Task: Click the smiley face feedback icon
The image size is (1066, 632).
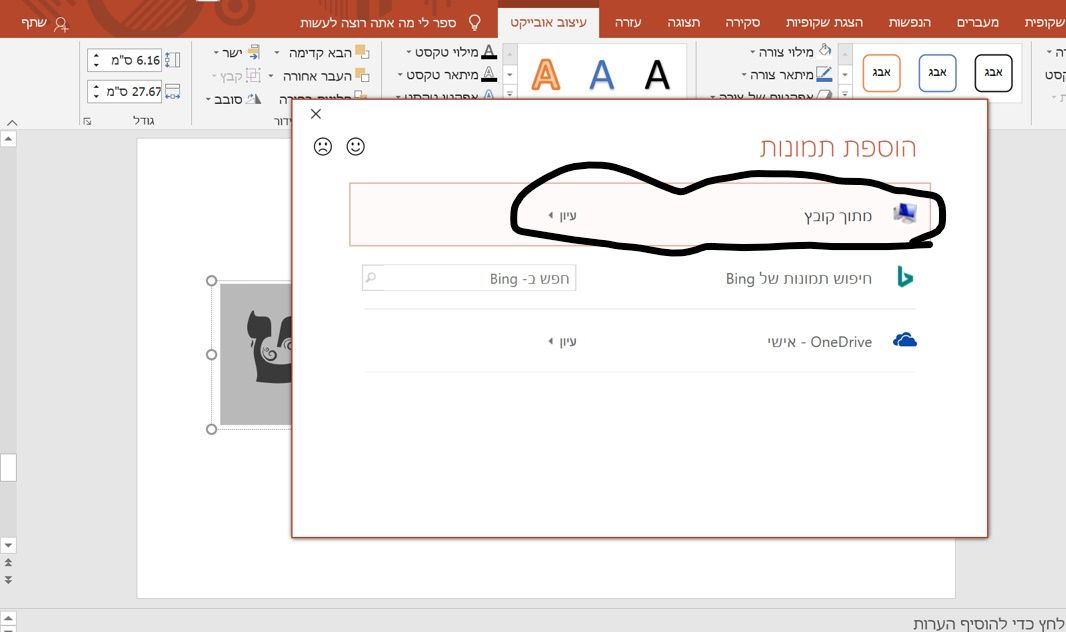Action: pos(356,146)
